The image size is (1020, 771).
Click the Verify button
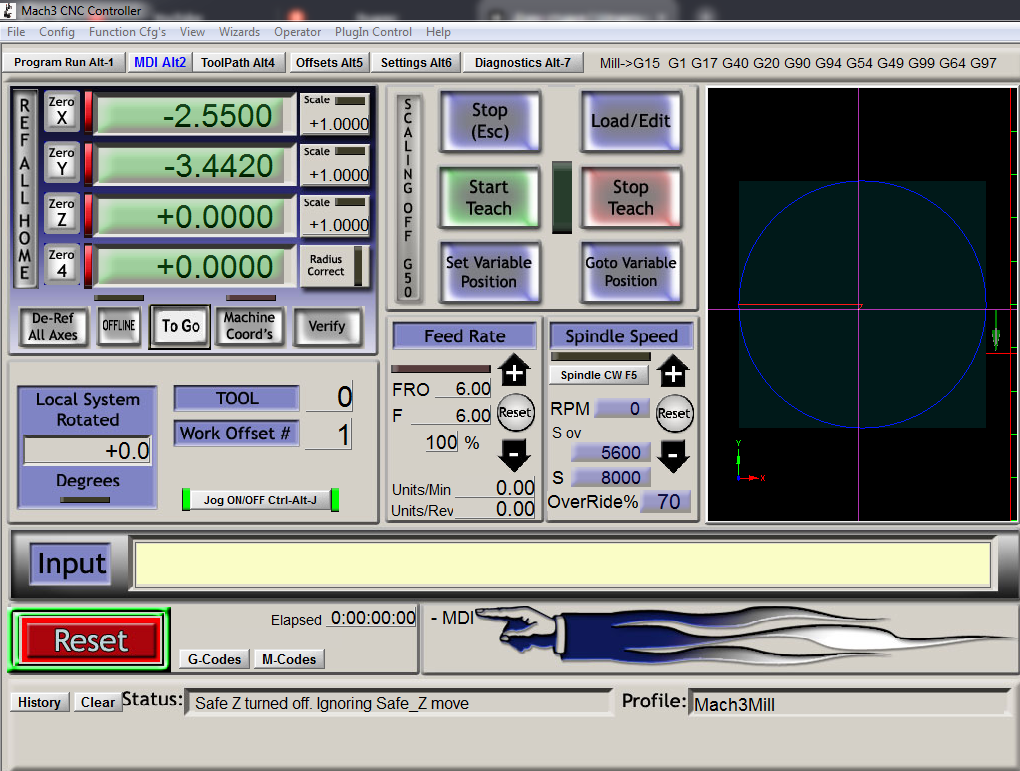pos(327,326)
